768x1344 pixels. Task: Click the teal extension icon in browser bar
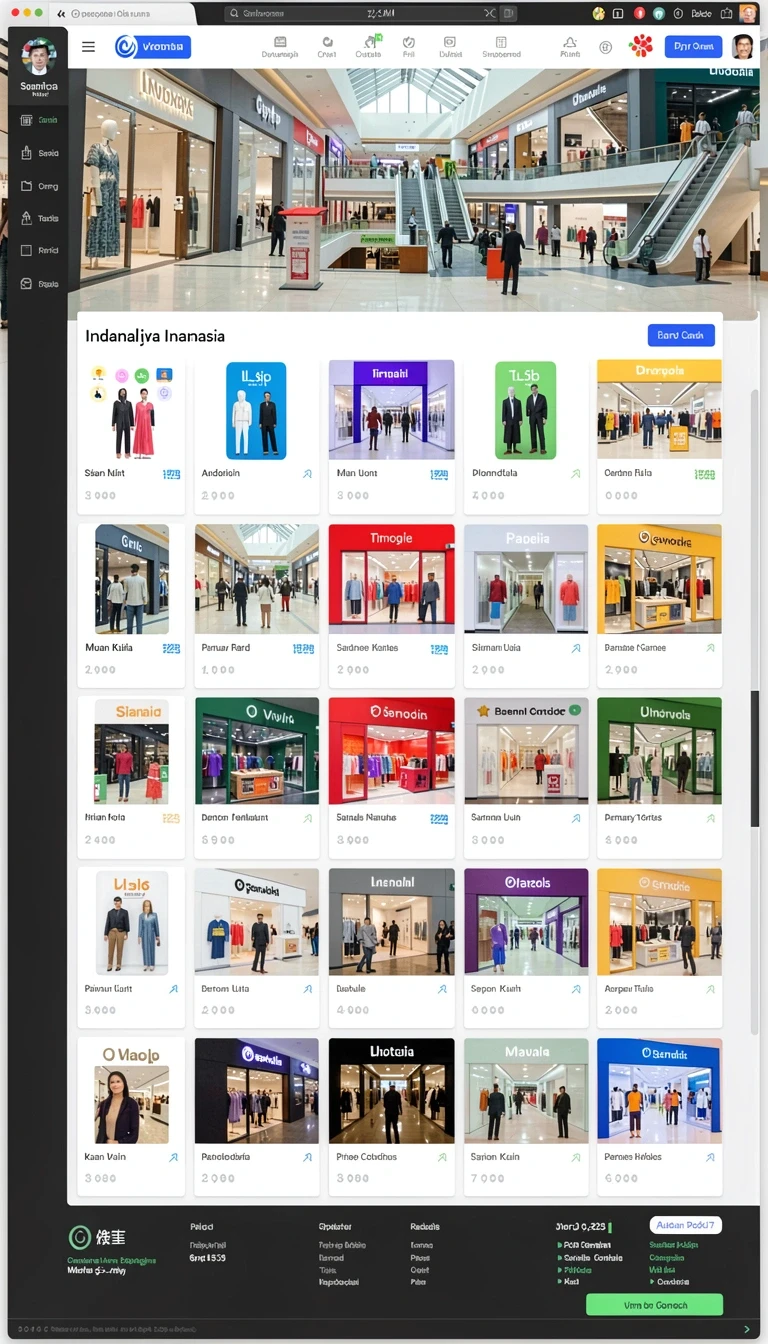coord(659,14)
